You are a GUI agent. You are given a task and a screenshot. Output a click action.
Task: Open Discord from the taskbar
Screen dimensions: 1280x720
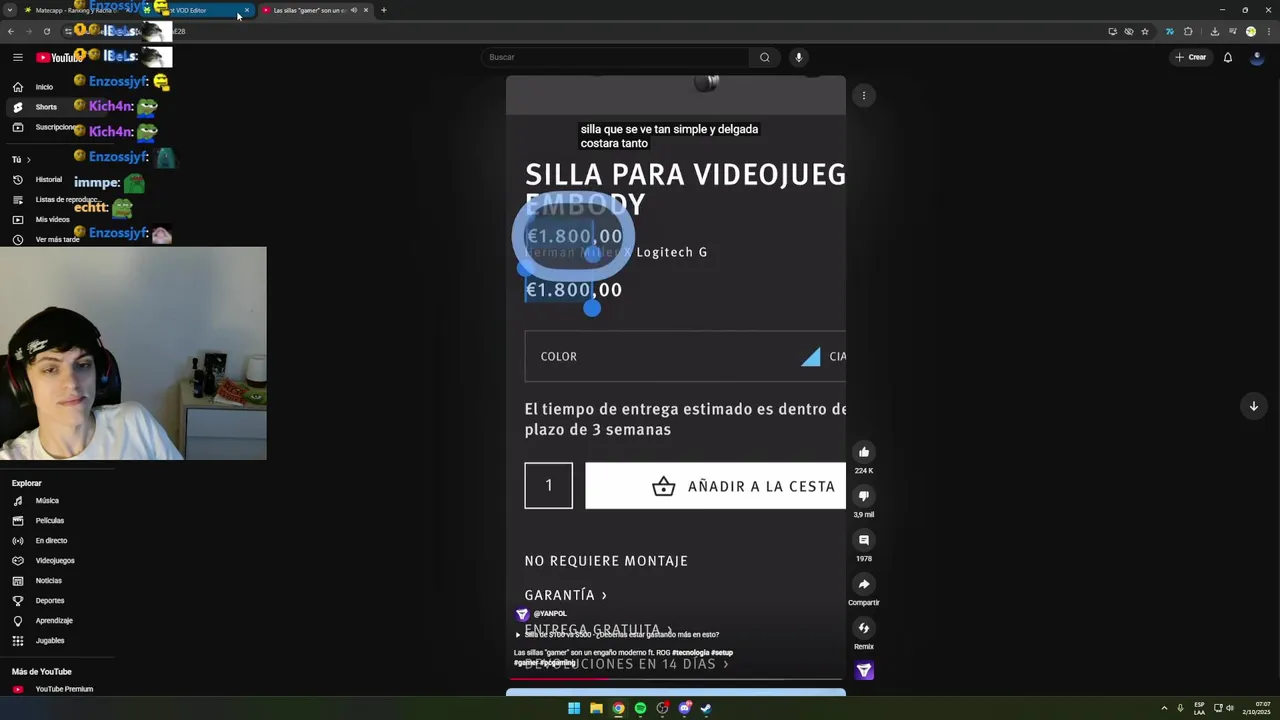684,708
